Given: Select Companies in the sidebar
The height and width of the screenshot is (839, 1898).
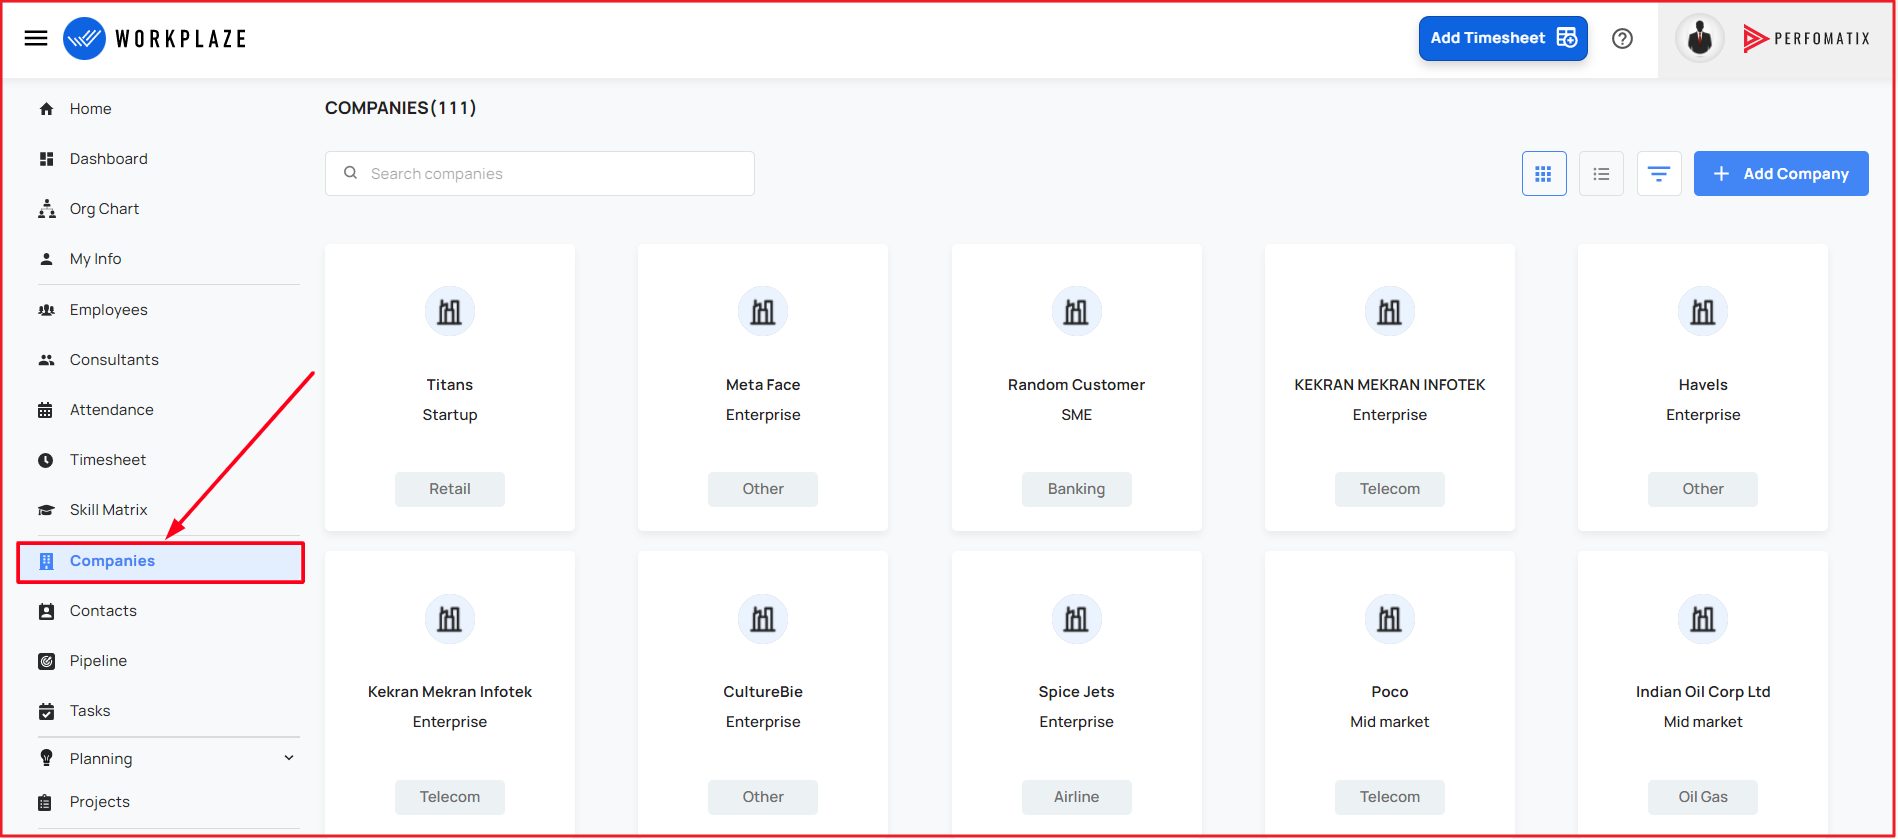Looking at the screenshot, I should click(160, 562).
